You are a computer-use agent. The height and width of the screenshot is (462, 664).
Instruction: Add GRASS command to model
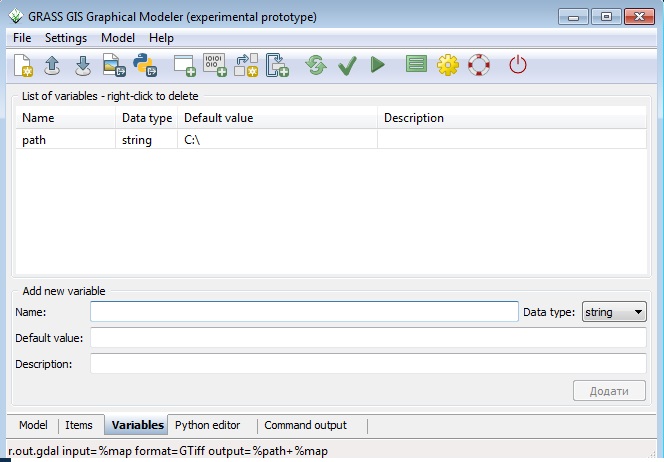(x=185, y=65)
